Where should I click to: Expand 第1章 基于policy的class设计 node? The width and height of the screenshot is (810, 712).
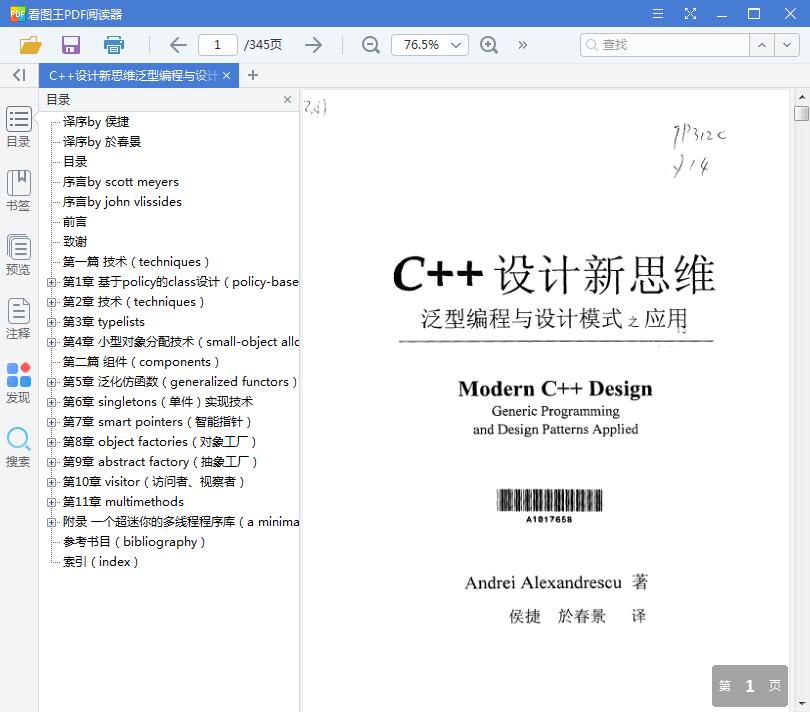tap(51, 282)
